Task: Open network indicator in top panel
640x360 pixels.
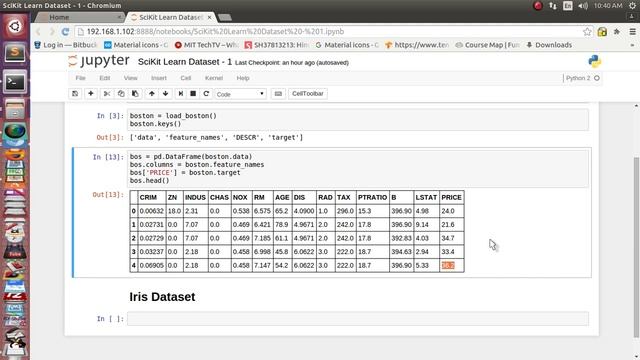Action: tap(553, 6)
